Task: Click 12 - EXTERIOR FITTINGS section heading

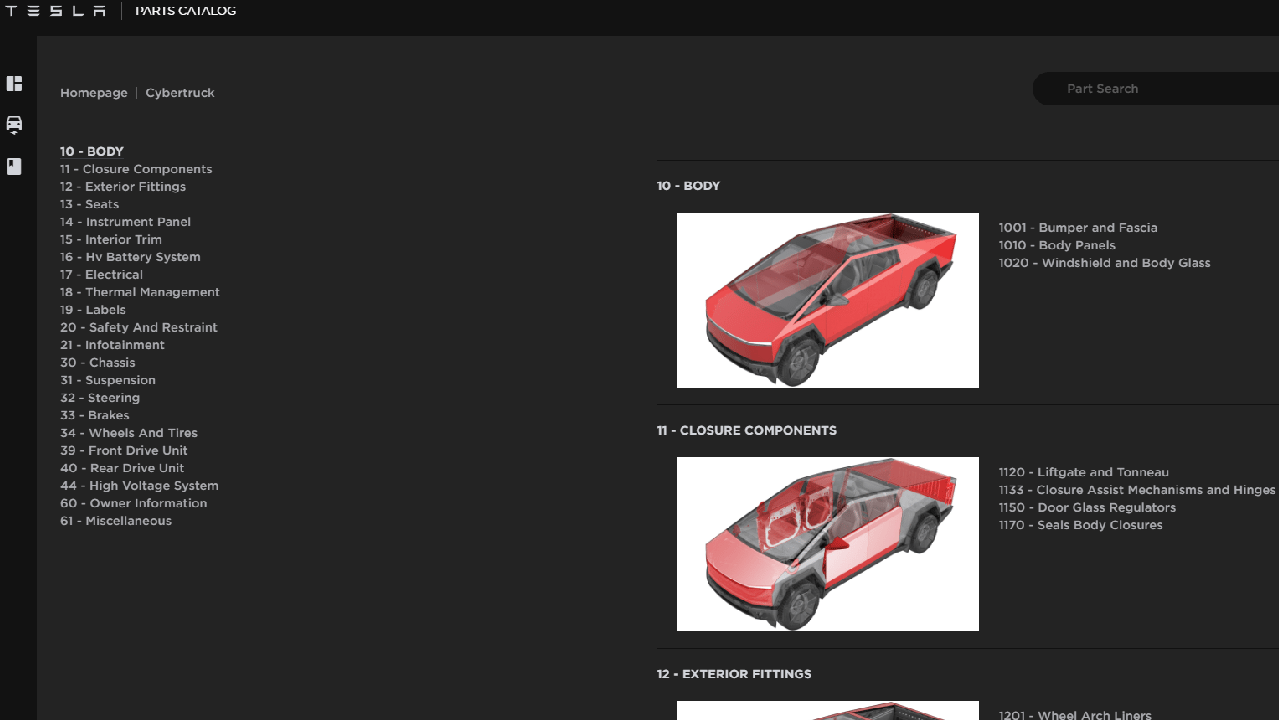Action: [734, 674]
